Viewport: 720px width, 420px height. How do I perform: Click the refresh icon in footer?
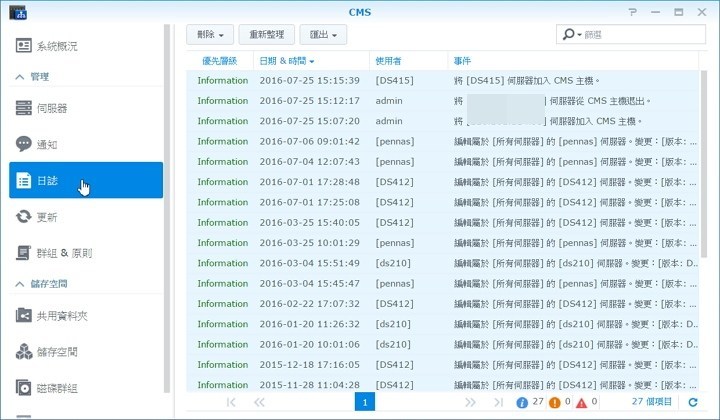pos(693,402)
